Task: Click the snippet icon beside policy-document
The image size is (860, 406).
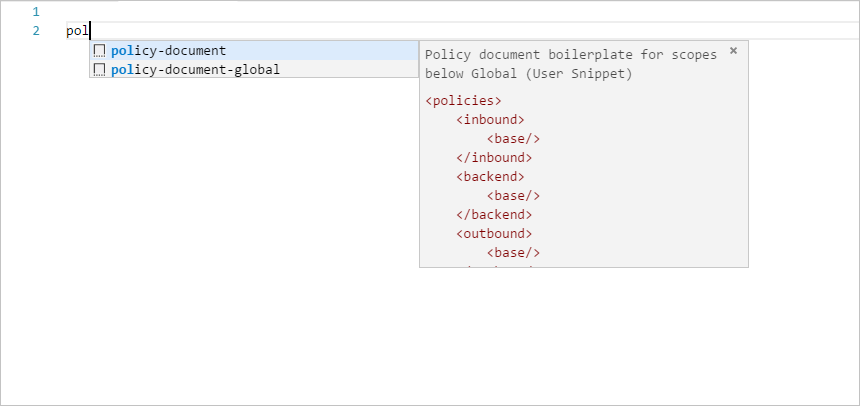Action: [x=99, y=51]
